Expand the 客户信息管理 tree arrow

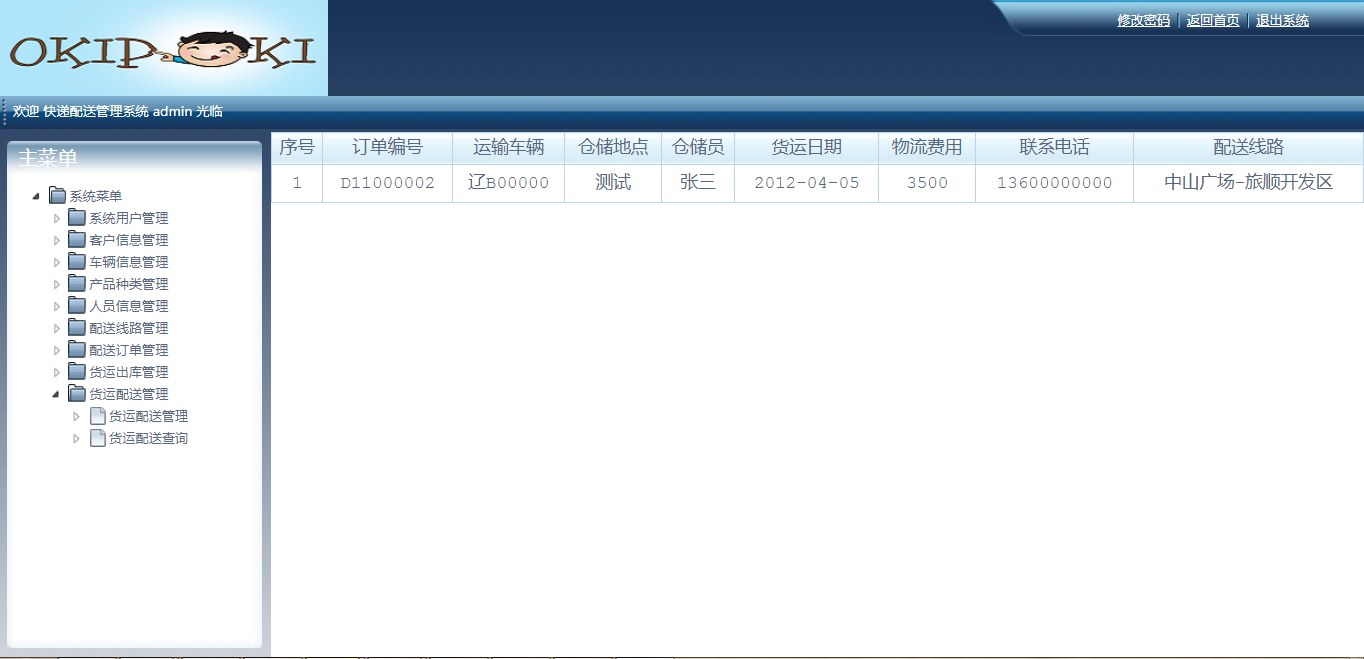(x=57, y=240)
